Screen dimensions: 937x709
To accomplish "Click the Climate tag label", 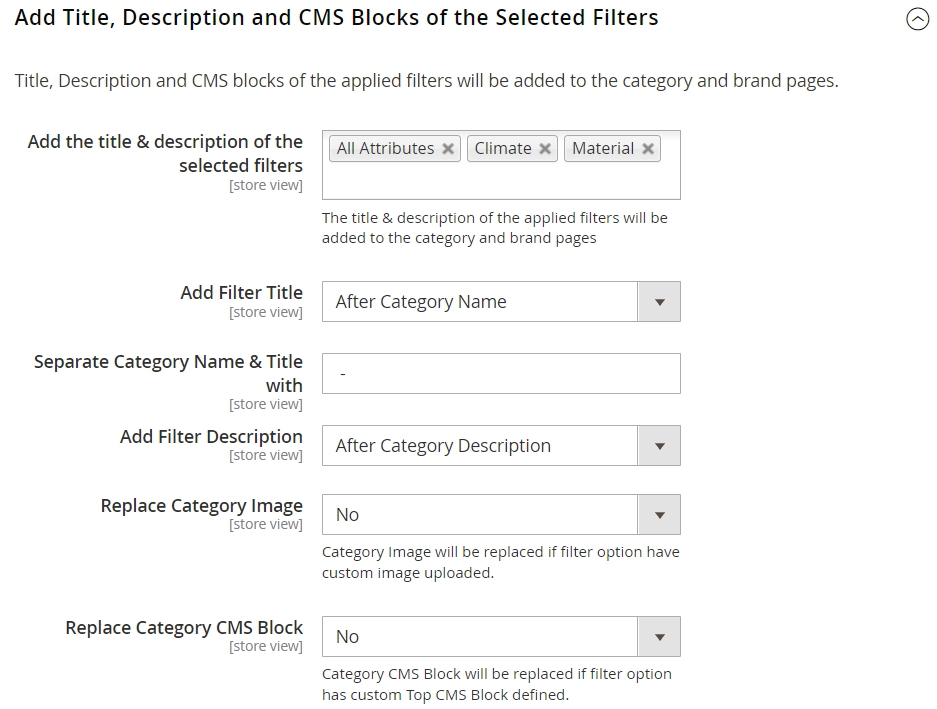I will click(503, 148).
